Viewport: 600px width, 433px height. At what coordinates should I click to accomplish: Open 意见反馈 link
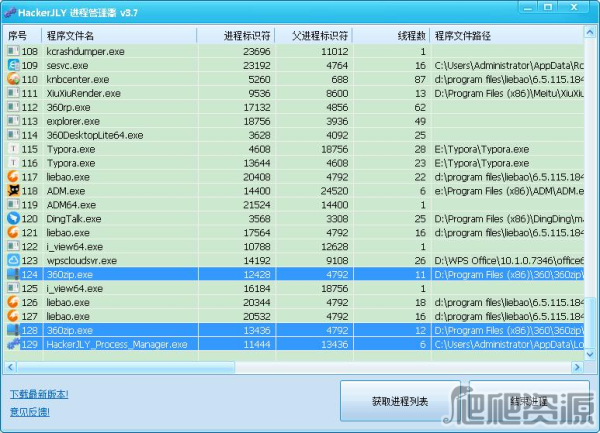[30, 412]
